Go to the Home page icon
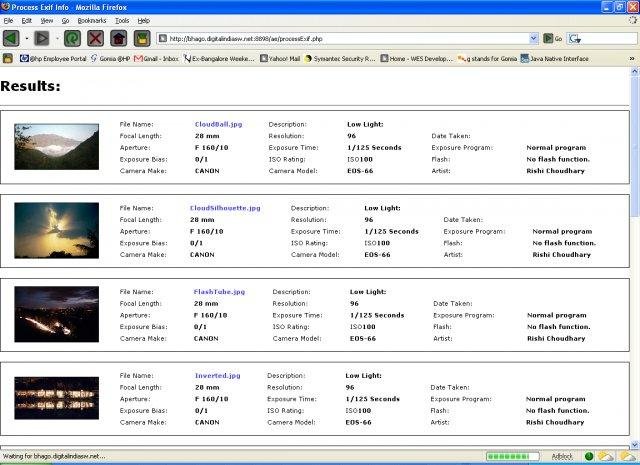 pos(119,39)
